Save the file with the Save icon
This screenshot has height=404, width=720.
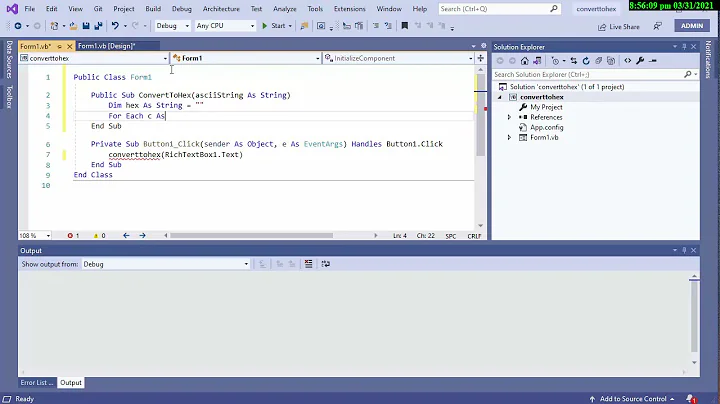tap(86, 26)
